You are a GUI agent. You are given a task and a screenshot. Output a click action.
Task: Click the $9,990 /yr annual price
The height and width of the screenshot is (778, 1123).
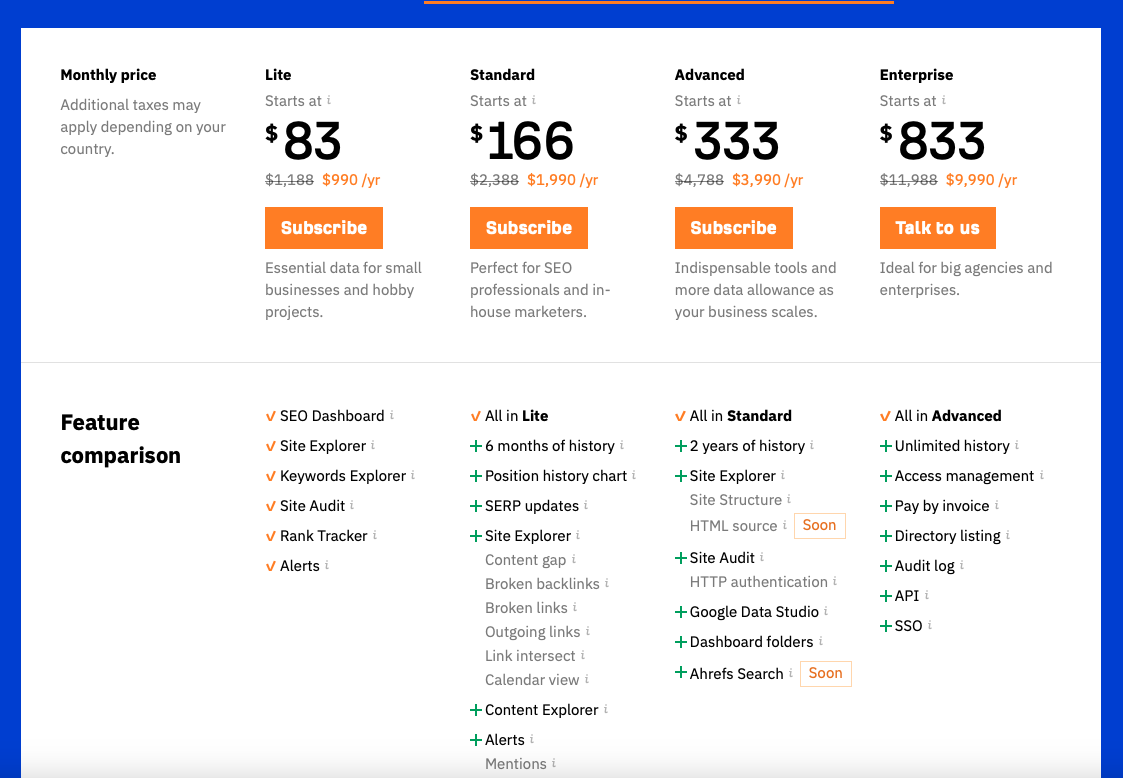[981, 180]
